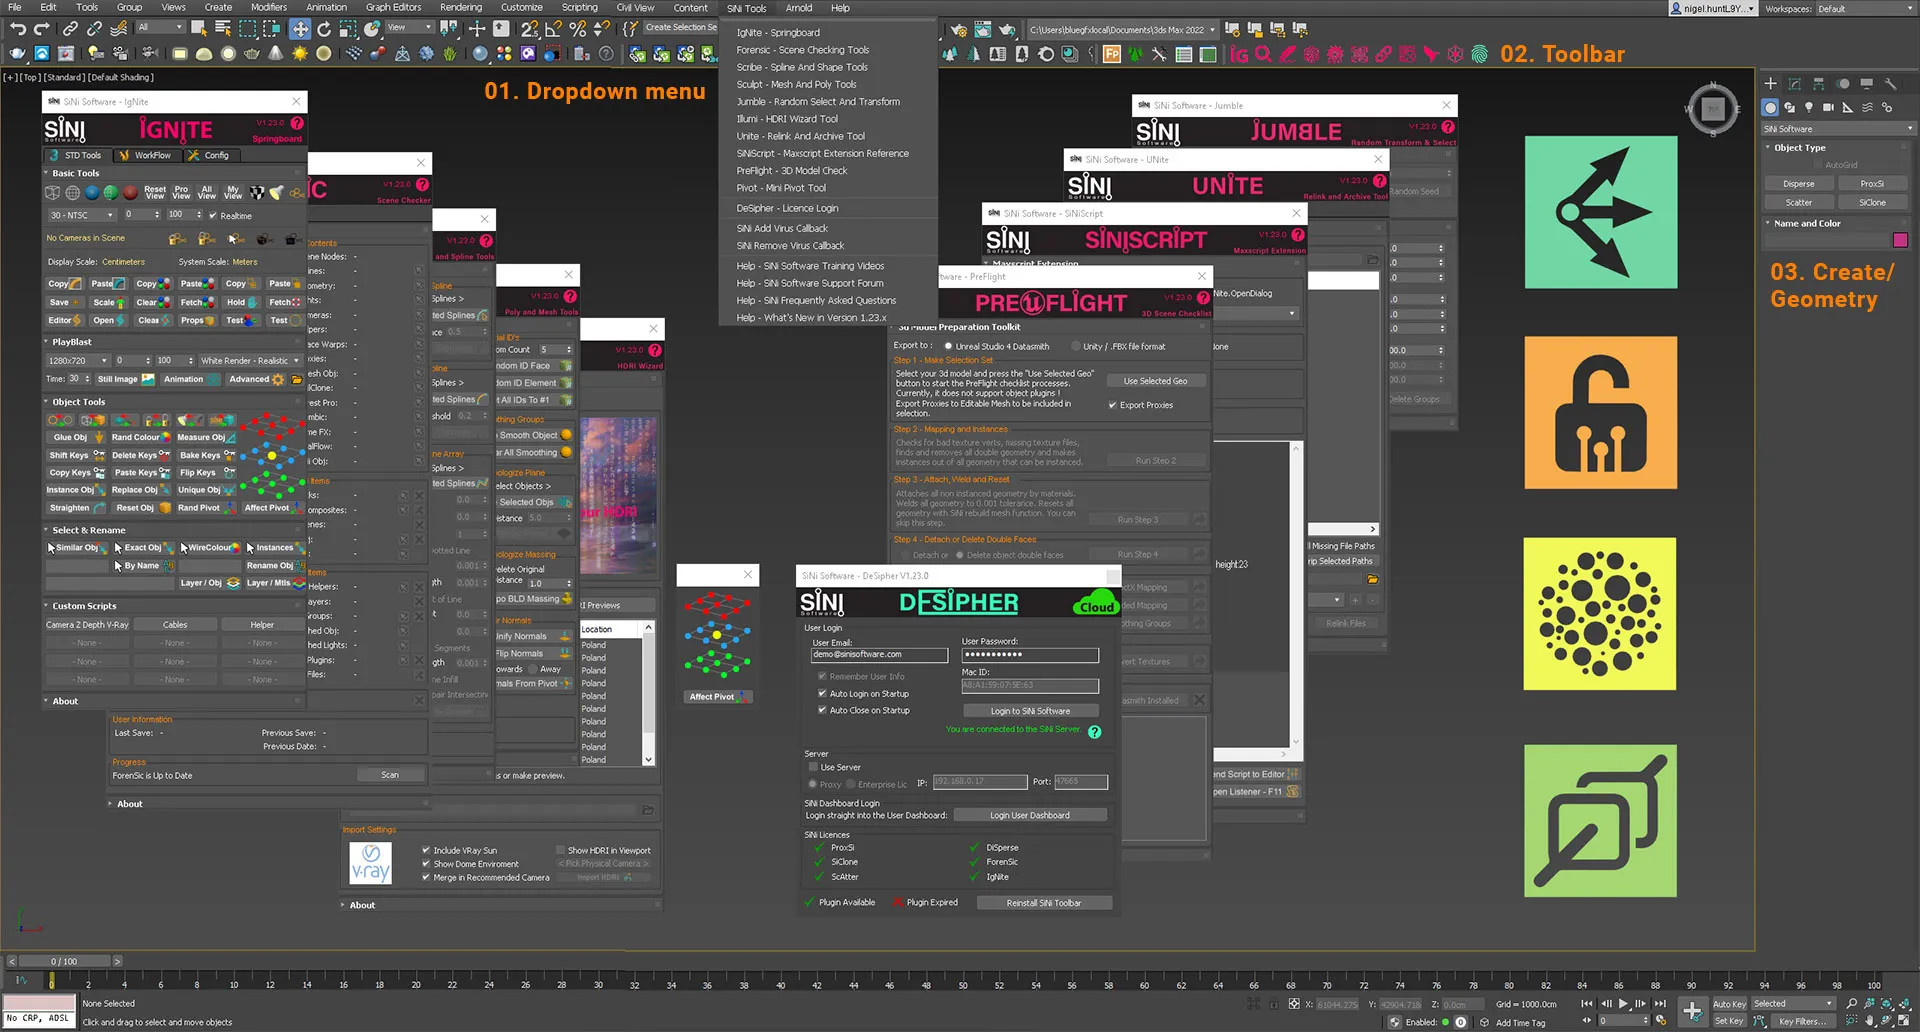Click the Redo arrow in main toolbar

(x=42, y=29)
